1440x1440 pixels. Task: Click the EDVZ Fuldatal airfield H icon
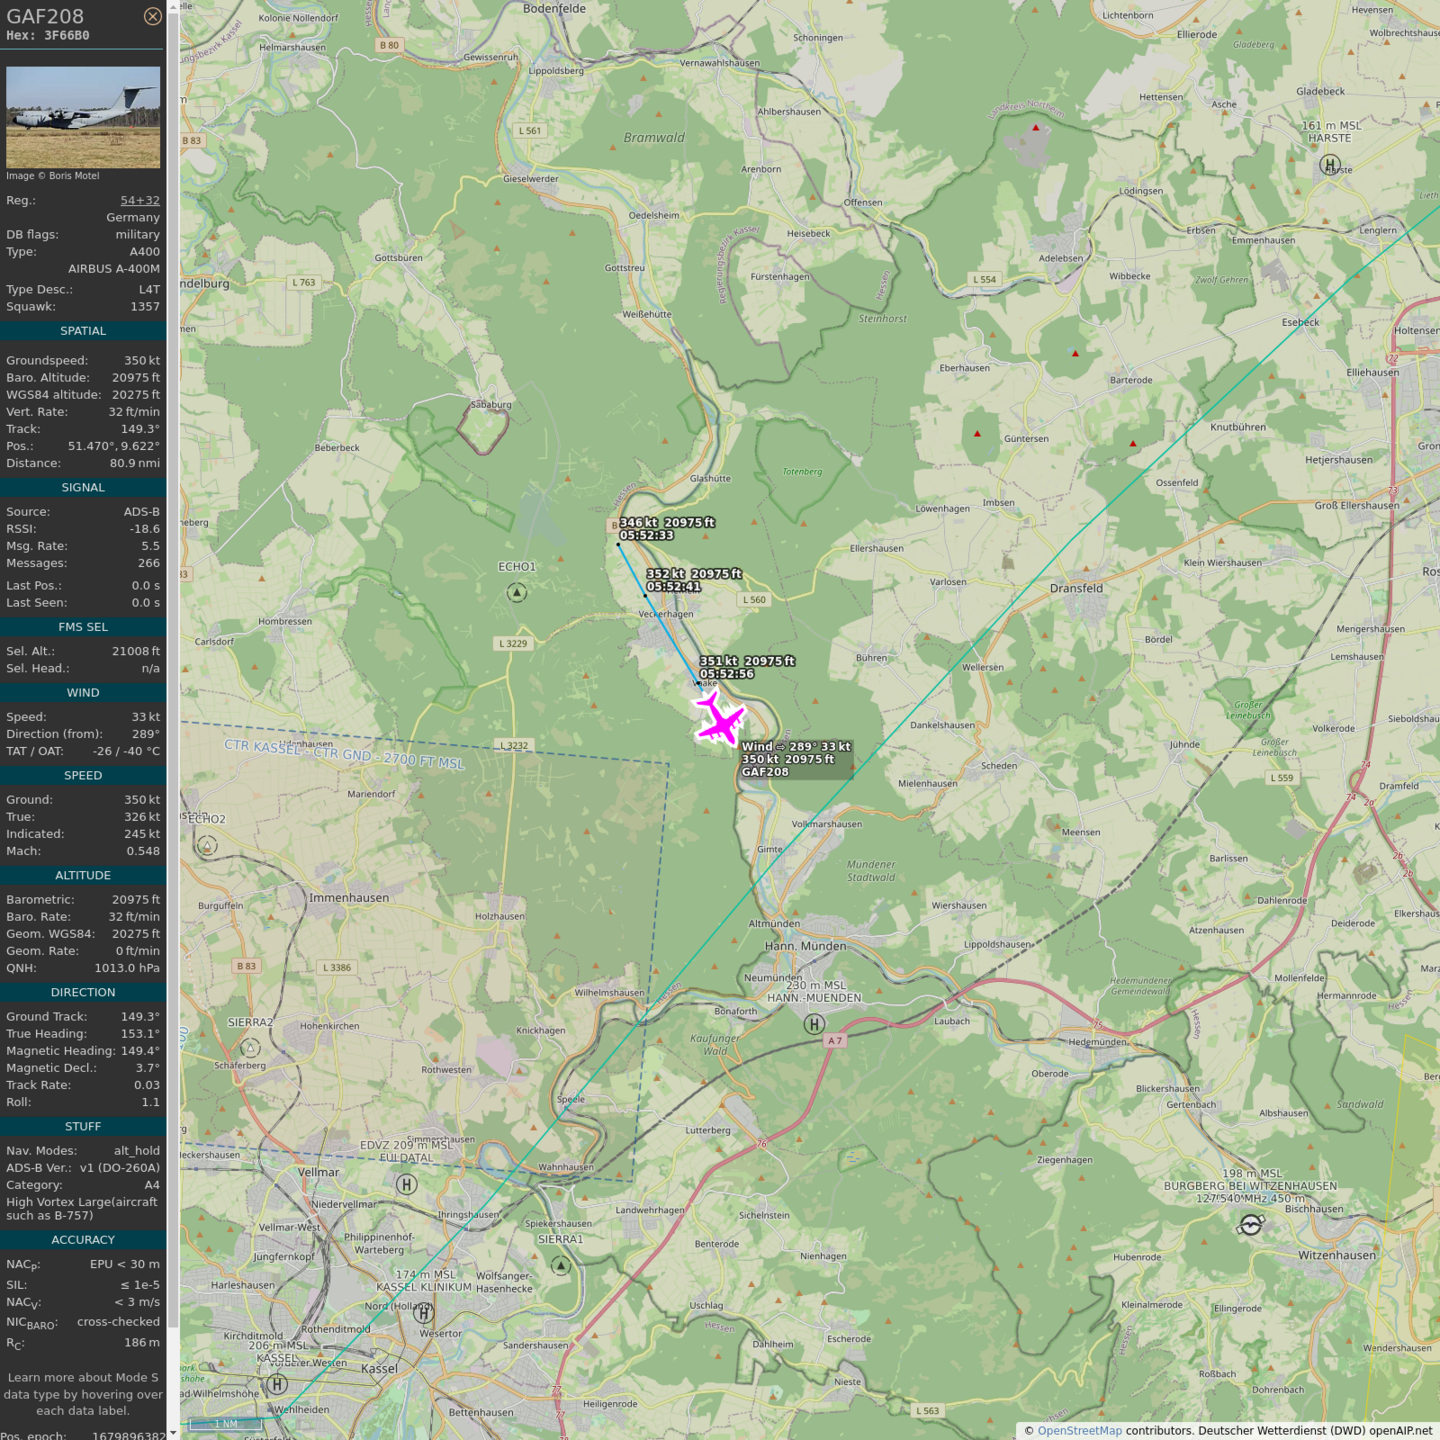click(x=406, y=1185)
